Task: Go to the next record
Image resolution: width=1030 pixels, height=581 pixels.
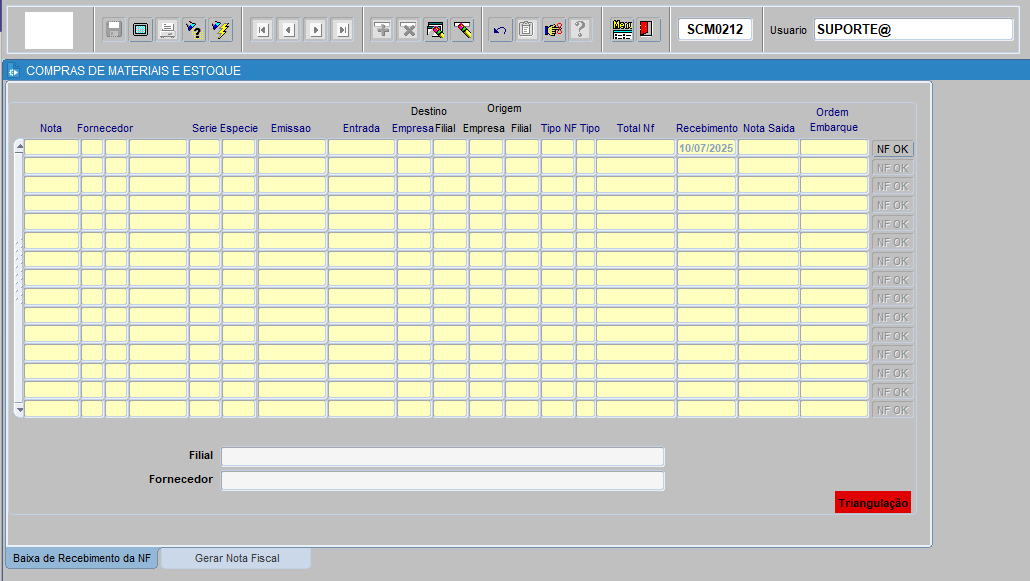Action: 315,30
